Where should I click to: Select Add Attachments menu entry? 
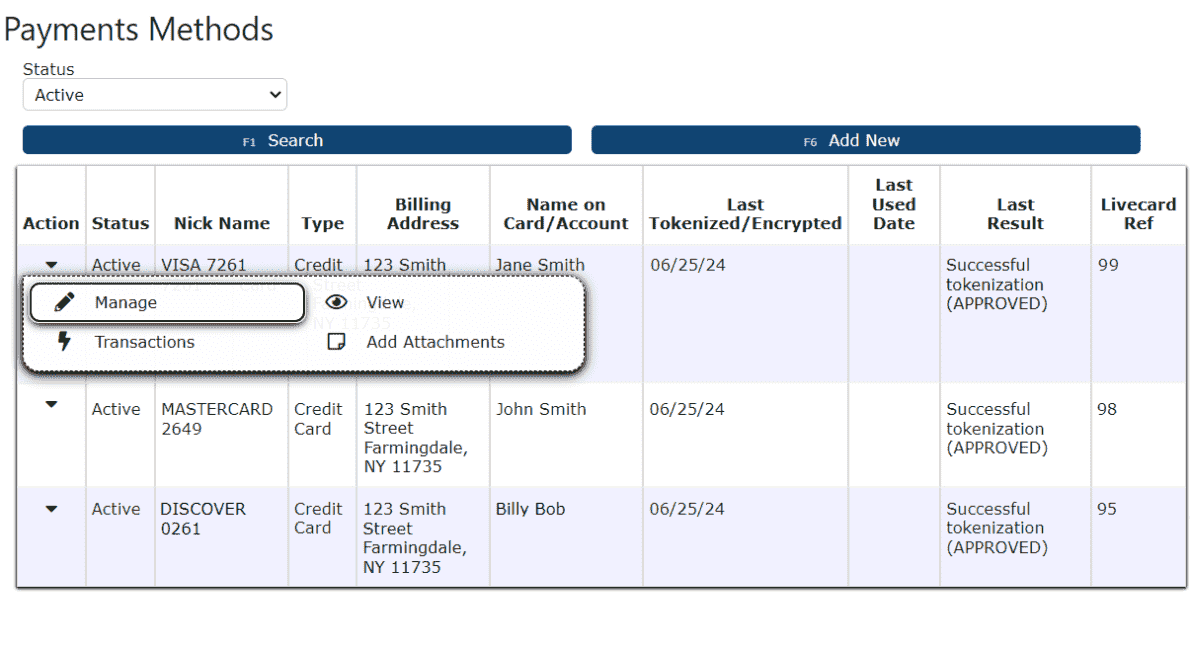(435, 342)
